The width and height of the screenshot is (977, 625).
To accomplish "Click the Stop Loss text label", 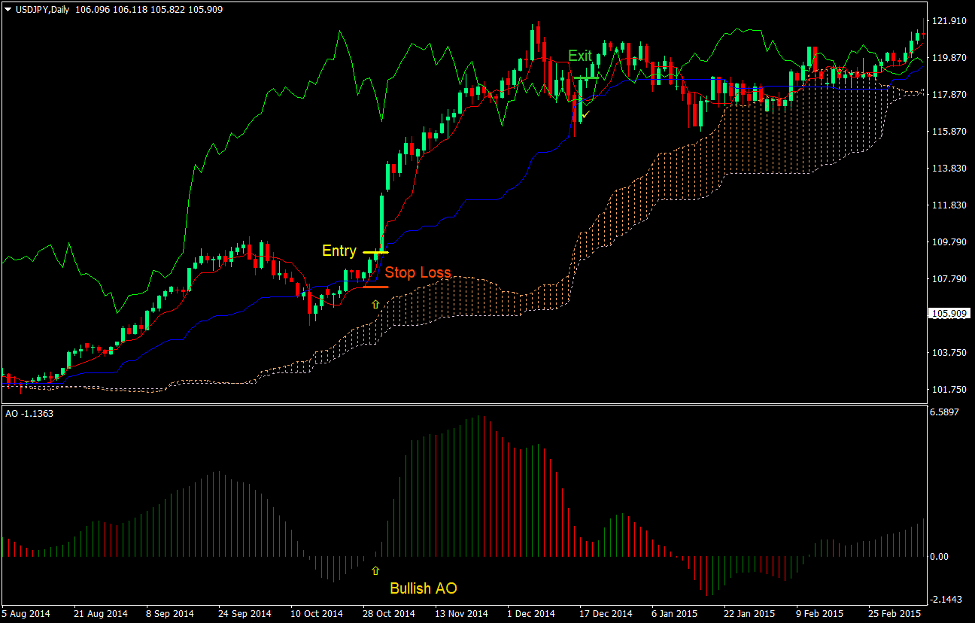I will (x=418, y=272).
